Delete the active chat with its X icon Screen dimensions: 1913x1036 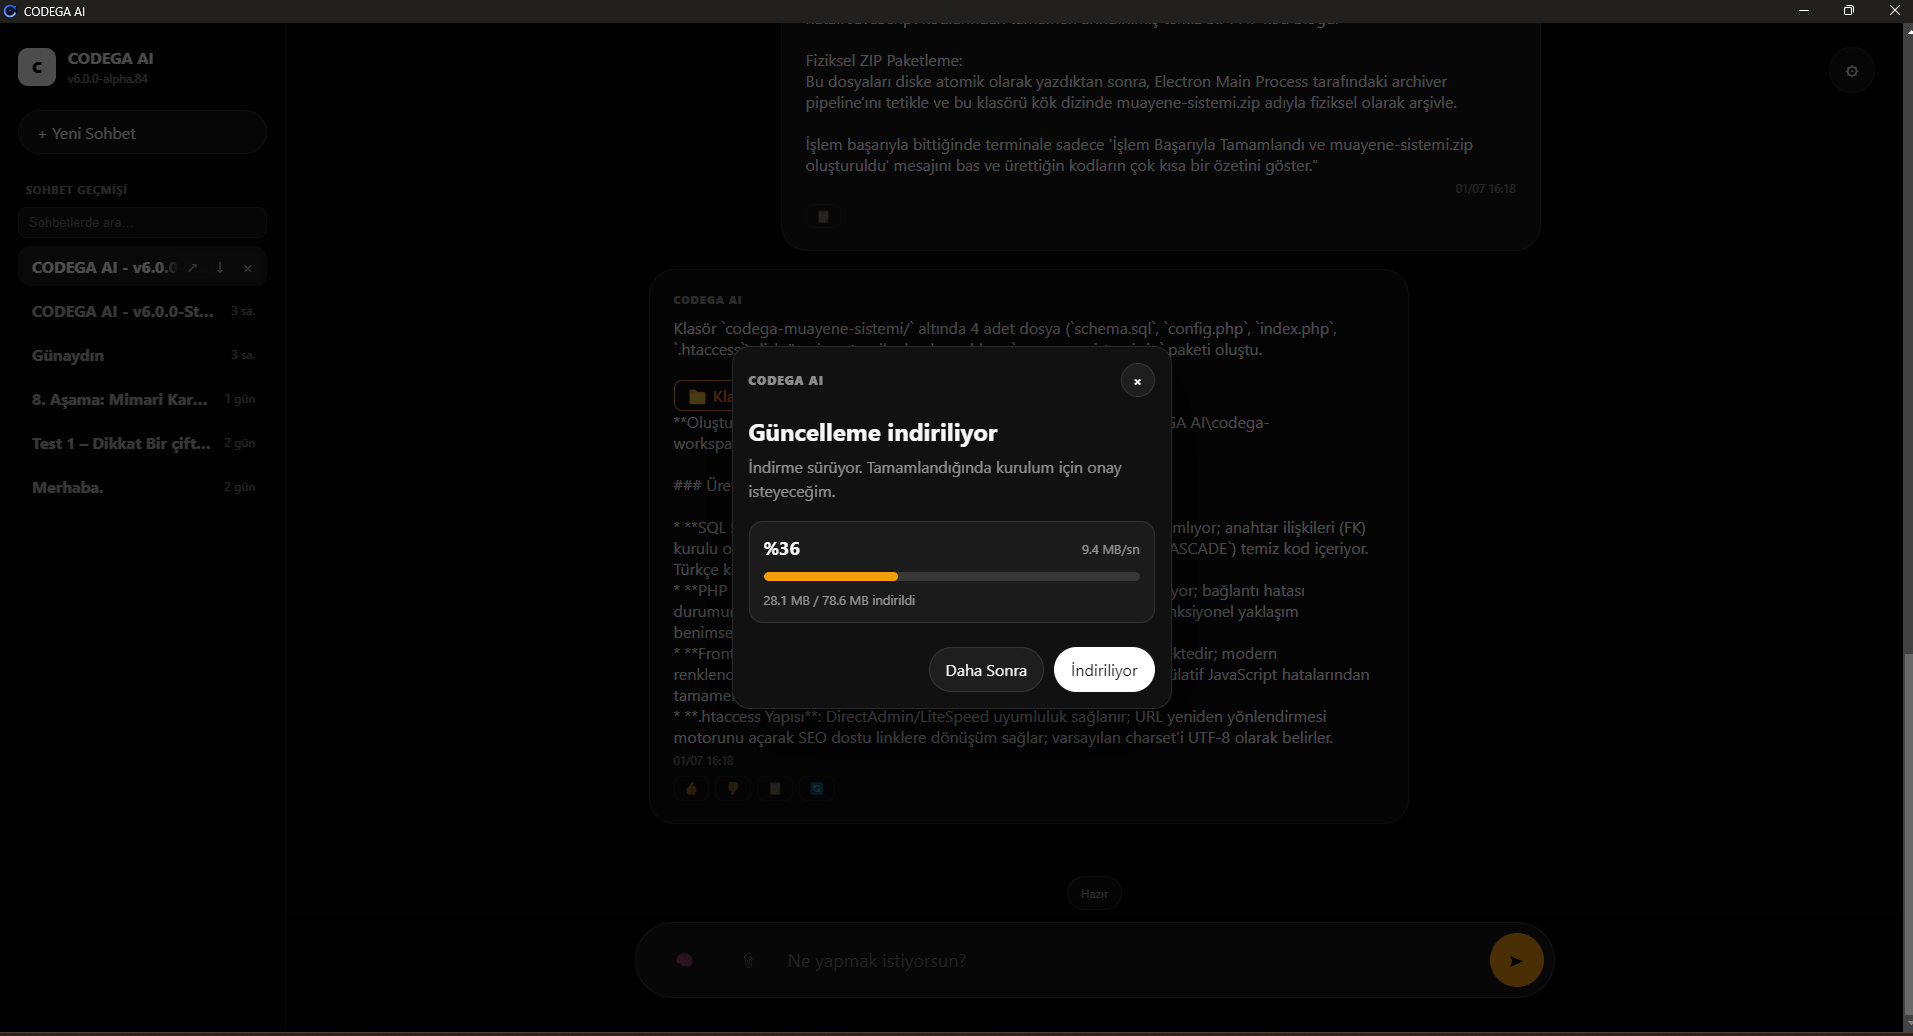[x=248, y=268]
